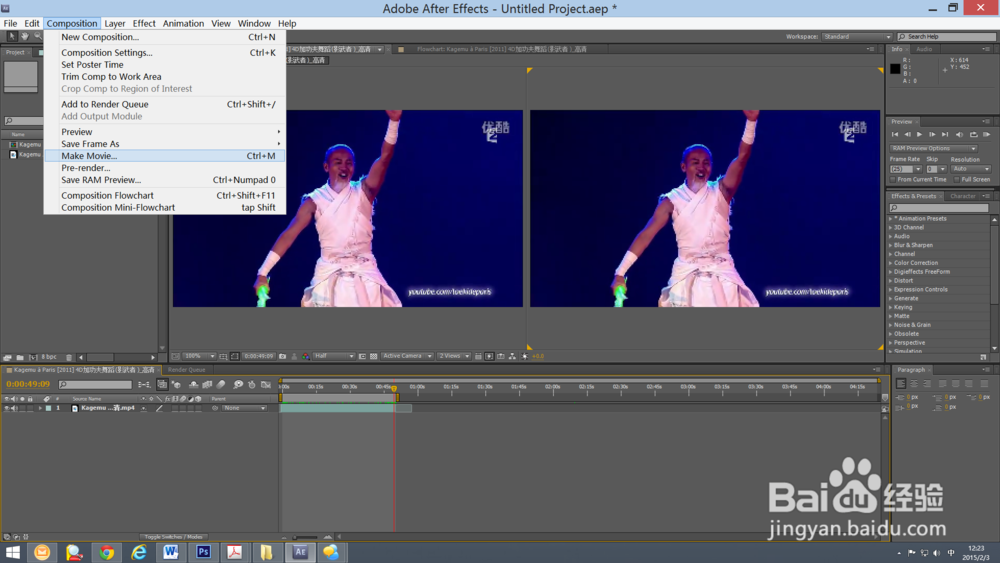
Task: Jump to last frame in Preview
Action: (x=945, y=135)
